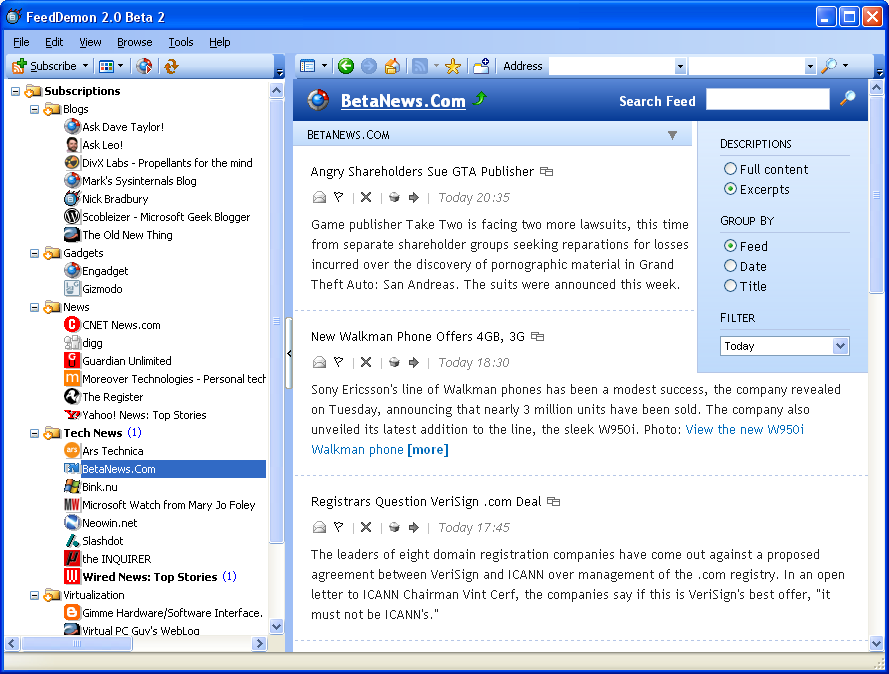Group by Title radio button
Screen dimensions: 889x674
(730, 286)
